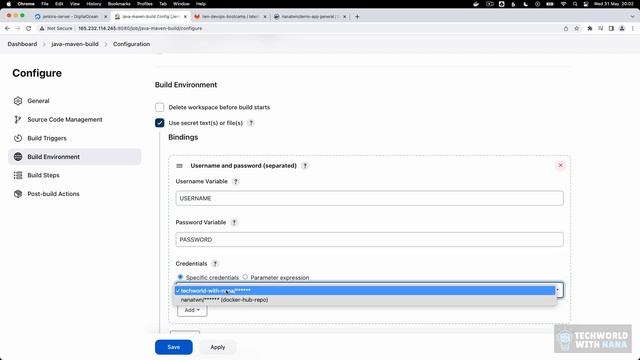The width and height of the screenshot is (640, 360).
Task: Expand Chrome tab search chevron
Action: (632, 16)
